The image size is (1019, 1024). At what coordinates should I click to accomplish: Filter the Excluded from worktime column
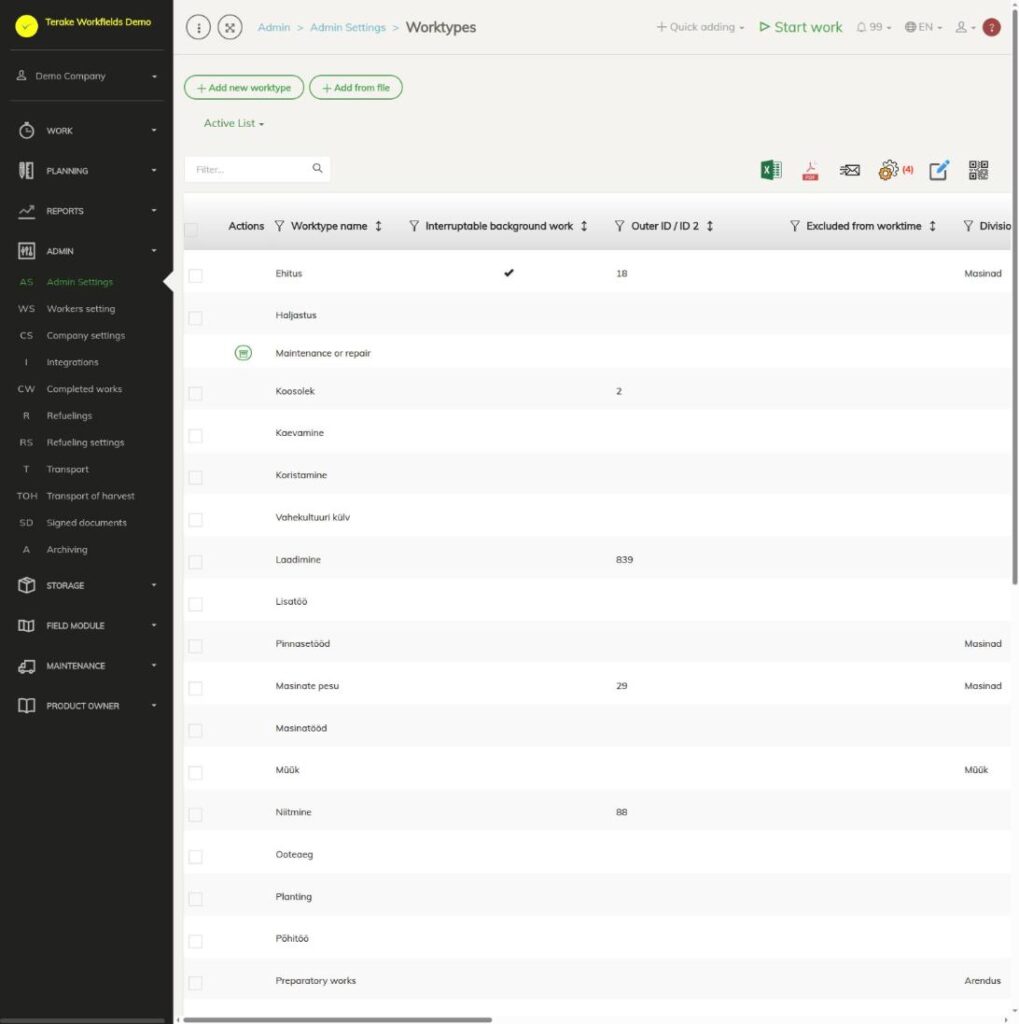[x=795, y=226]
